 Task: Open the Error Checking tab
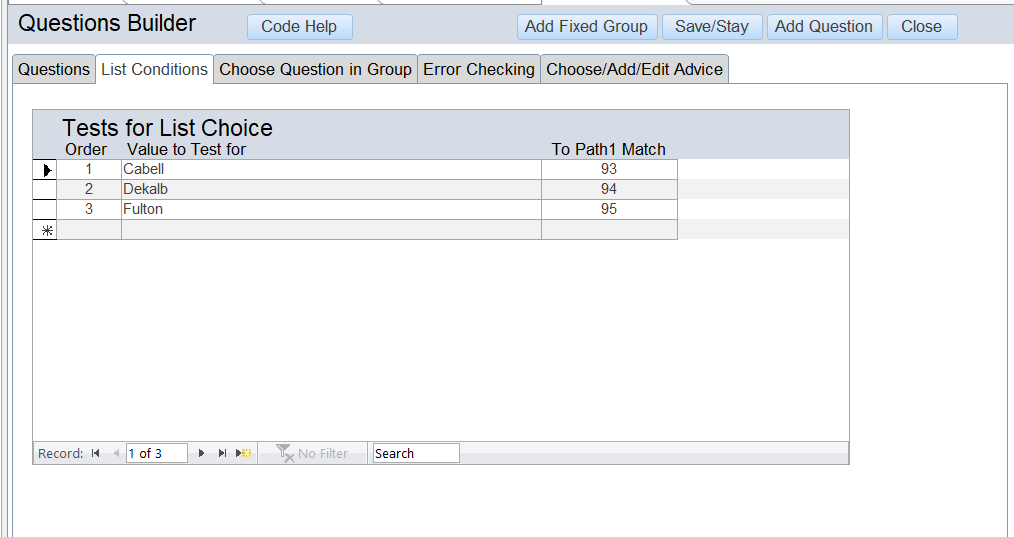[x=478, y=69]
